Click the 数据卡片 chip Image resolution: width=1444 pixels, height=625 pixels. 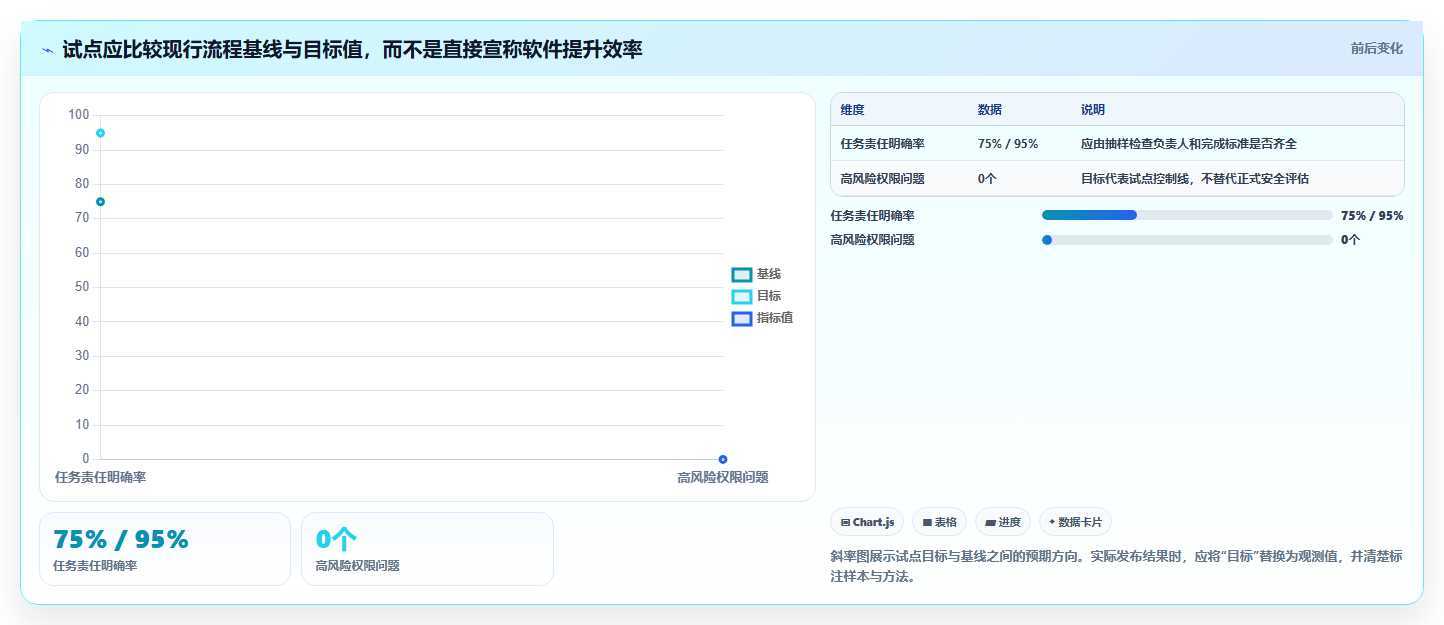tap(1075, 522)
